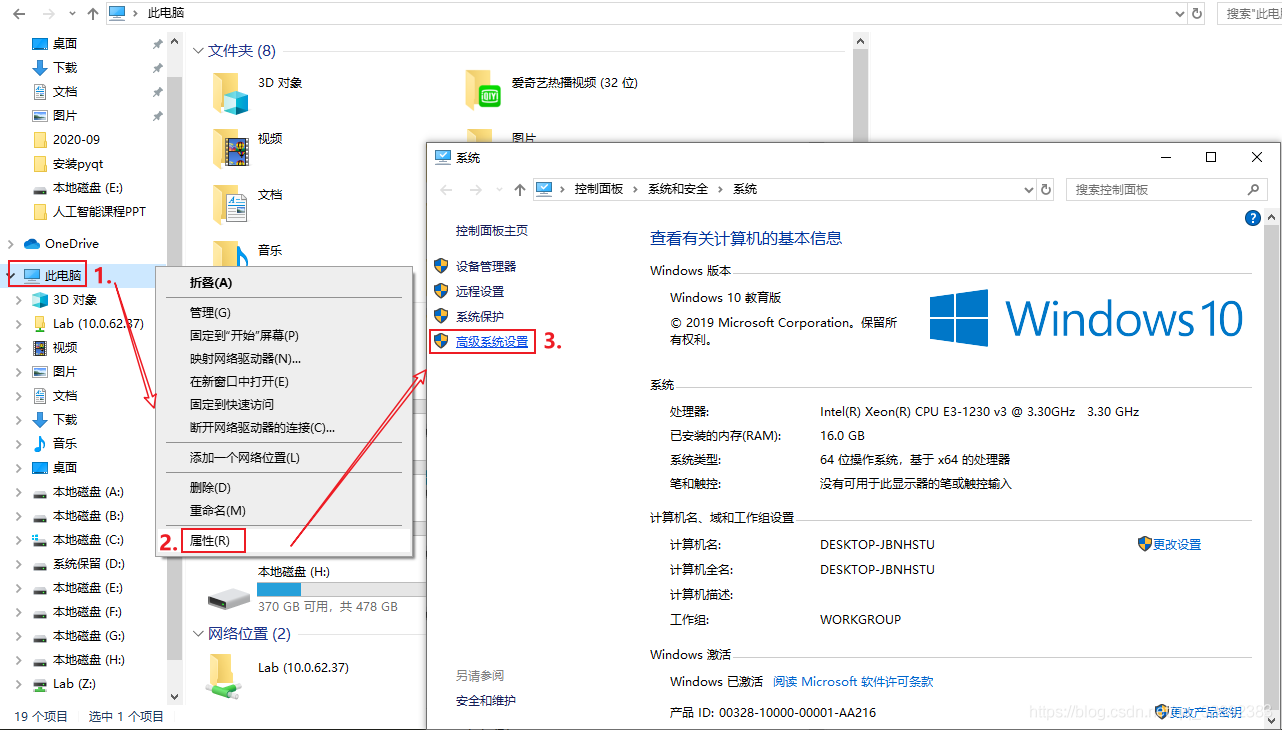Click back arrow in 系统 window navigation
The height and width of the screenshot is (730, 1282).
446,189
